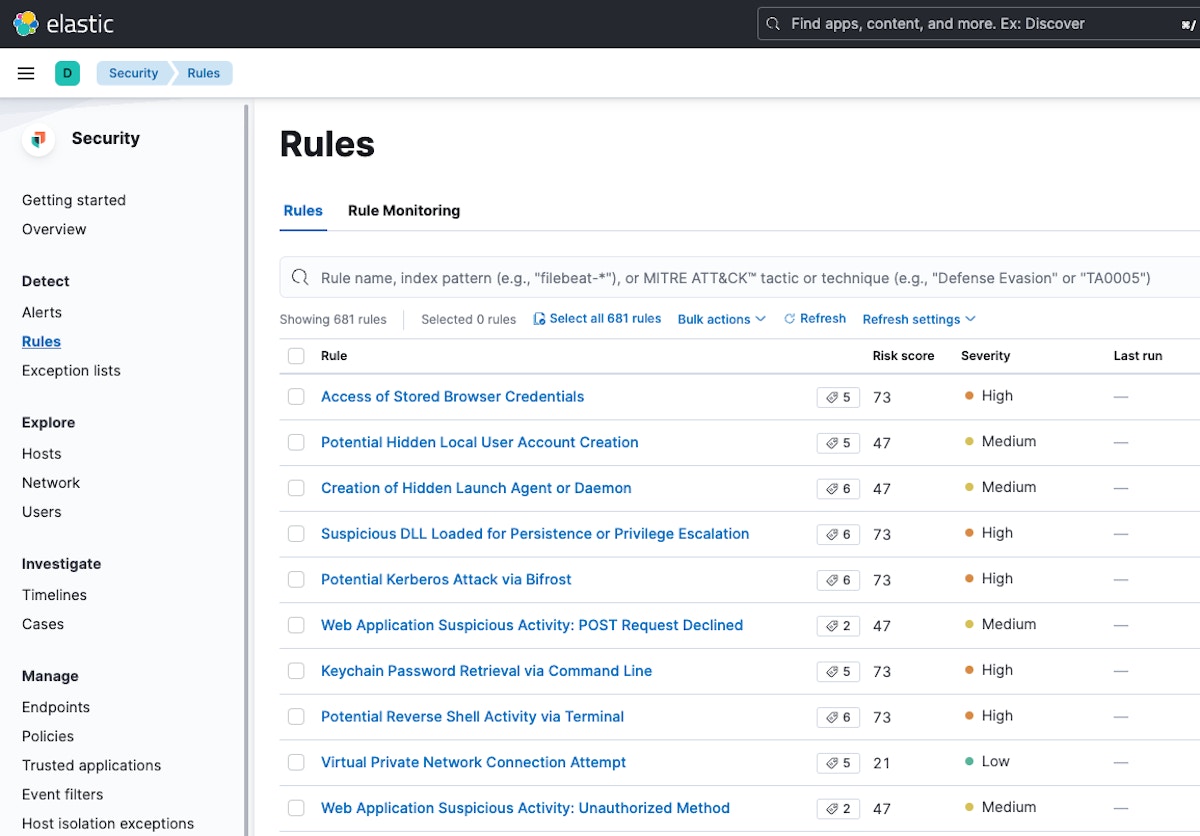This screenshot has width=1200, height=836.
Task: Click the Security app shield icon
Action: 39,139
